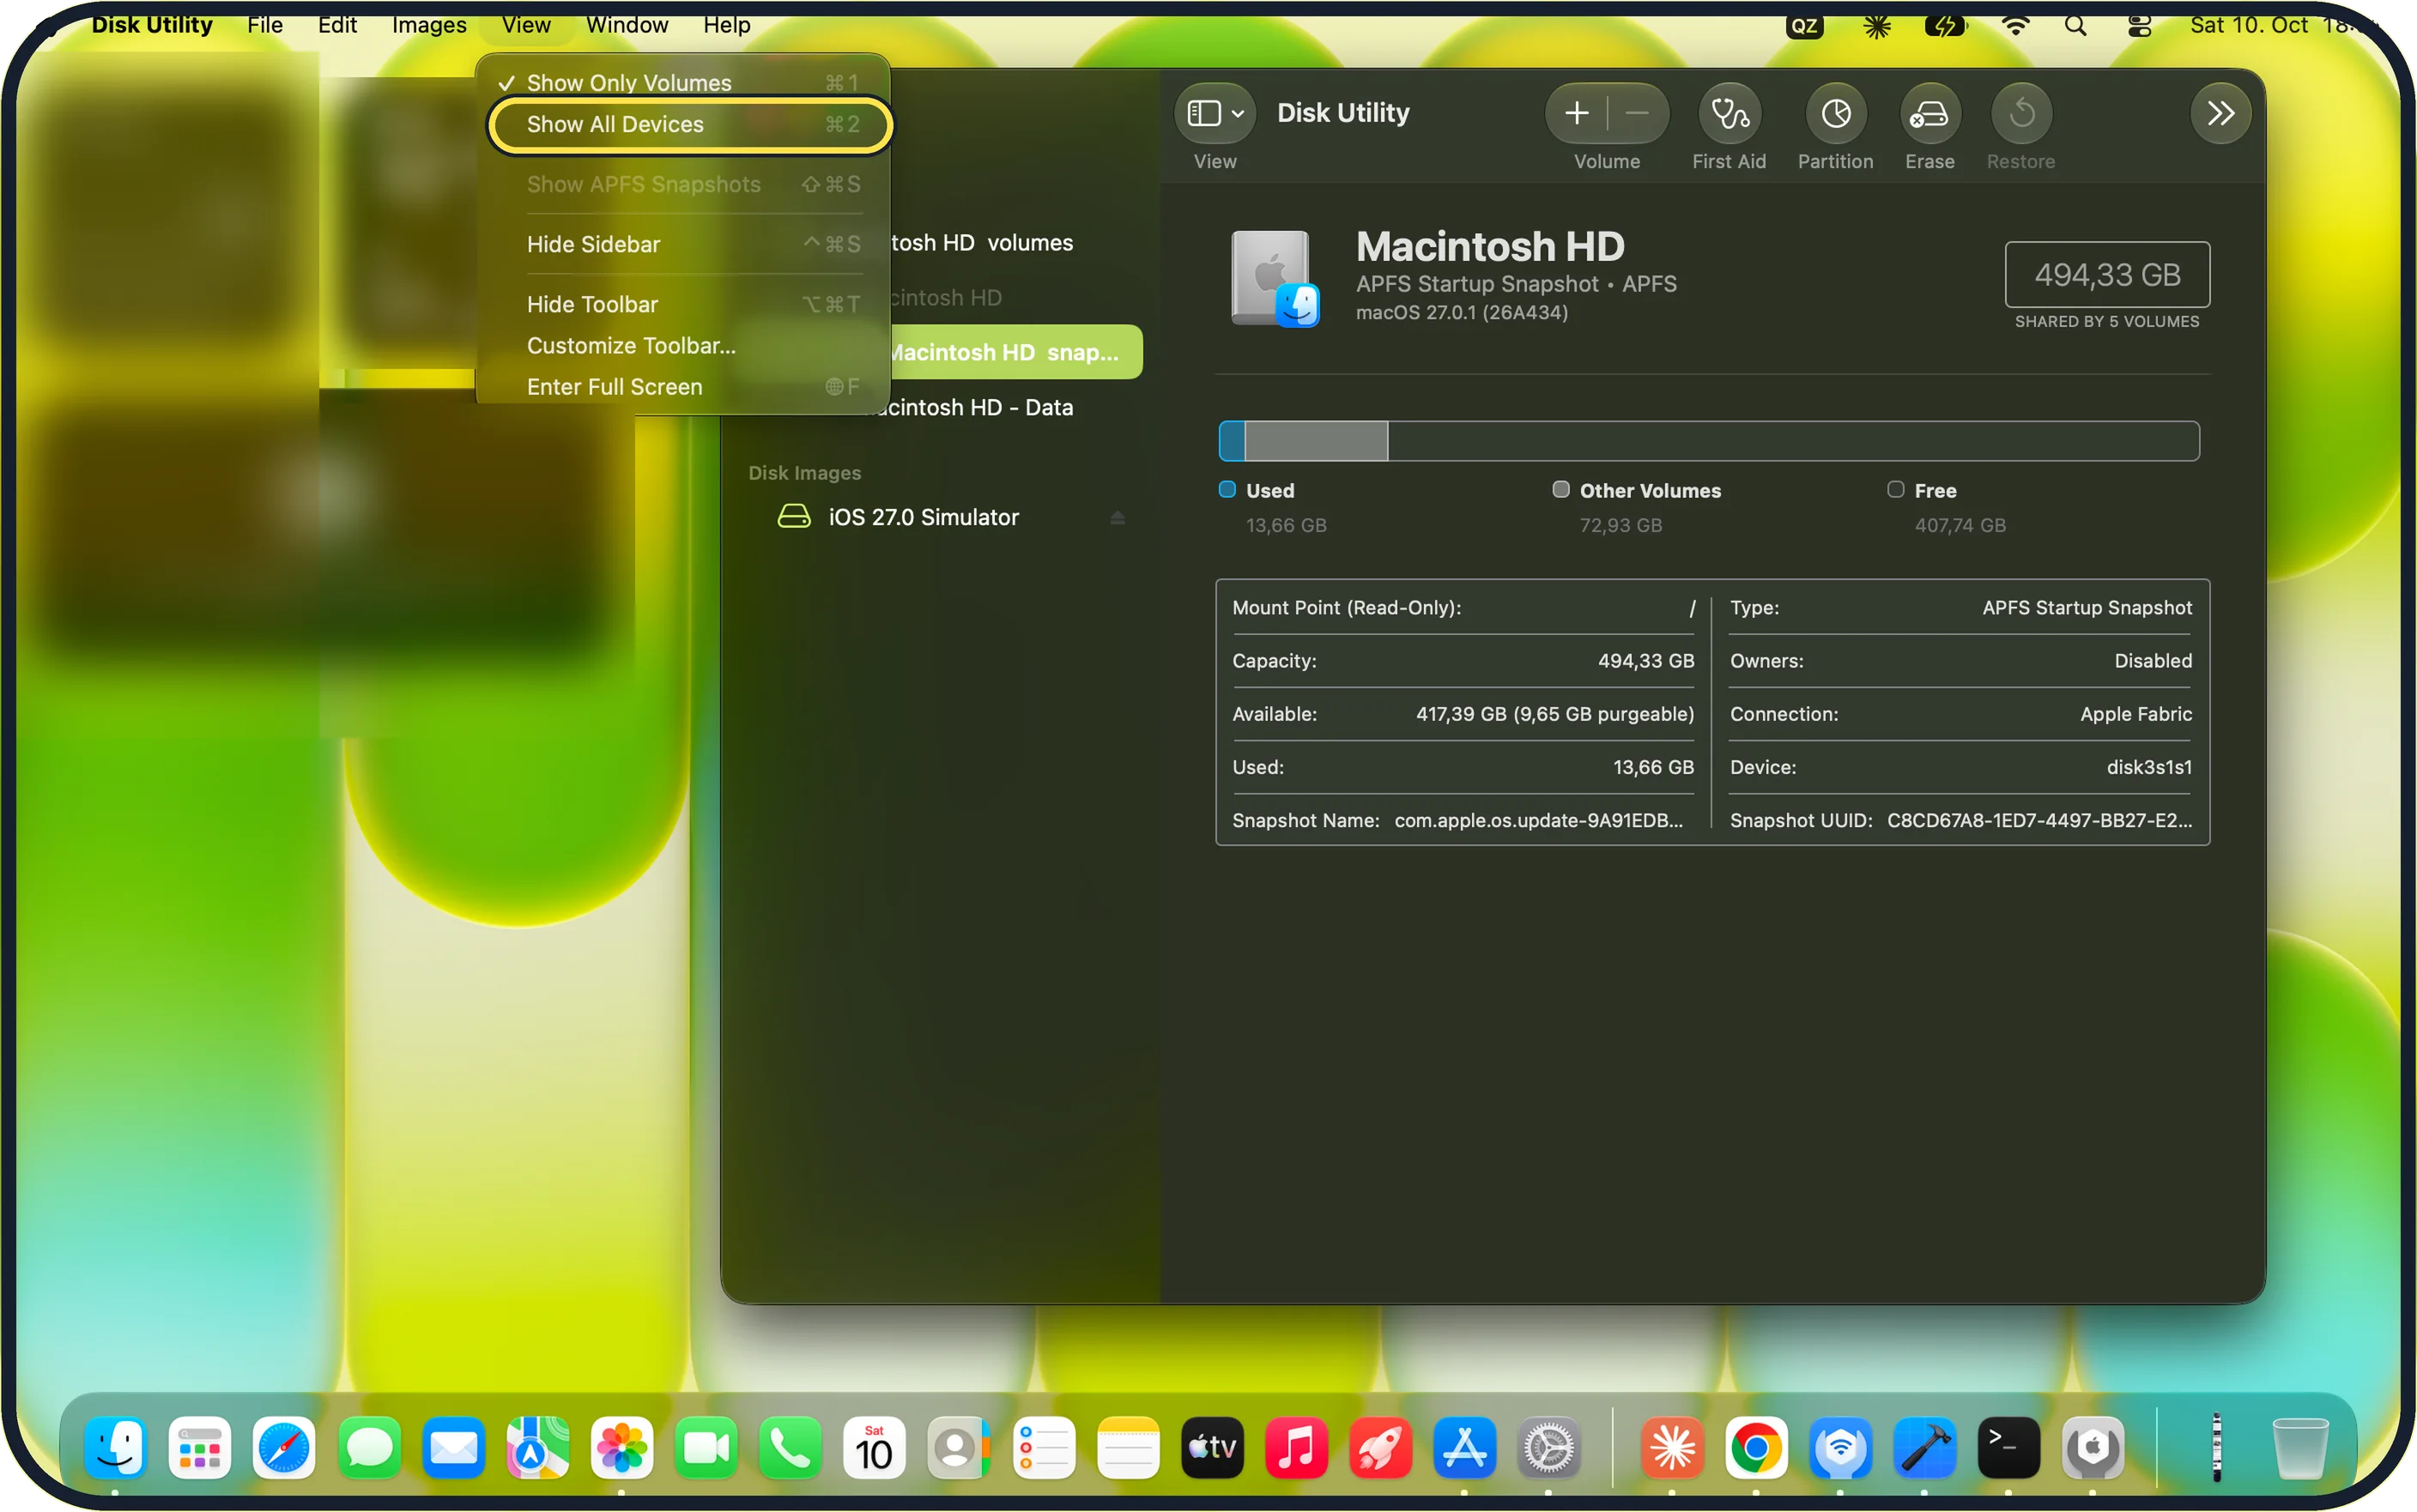Image resolution: width=2417 pixels, height=1512 pixels.
Task: Click the Used blue legend swatch
Action: coord(1227,490)
